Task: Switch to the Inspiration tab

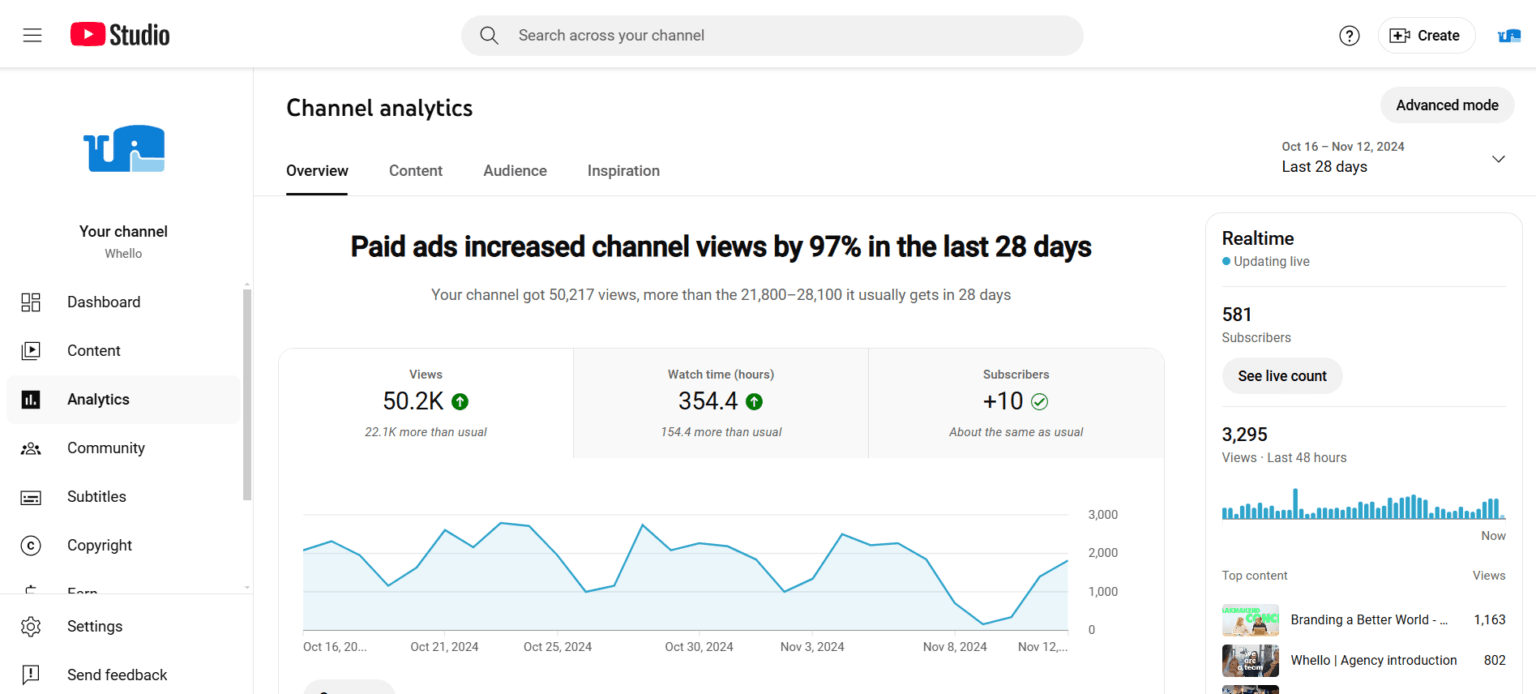Action: [x=624, y=171]
